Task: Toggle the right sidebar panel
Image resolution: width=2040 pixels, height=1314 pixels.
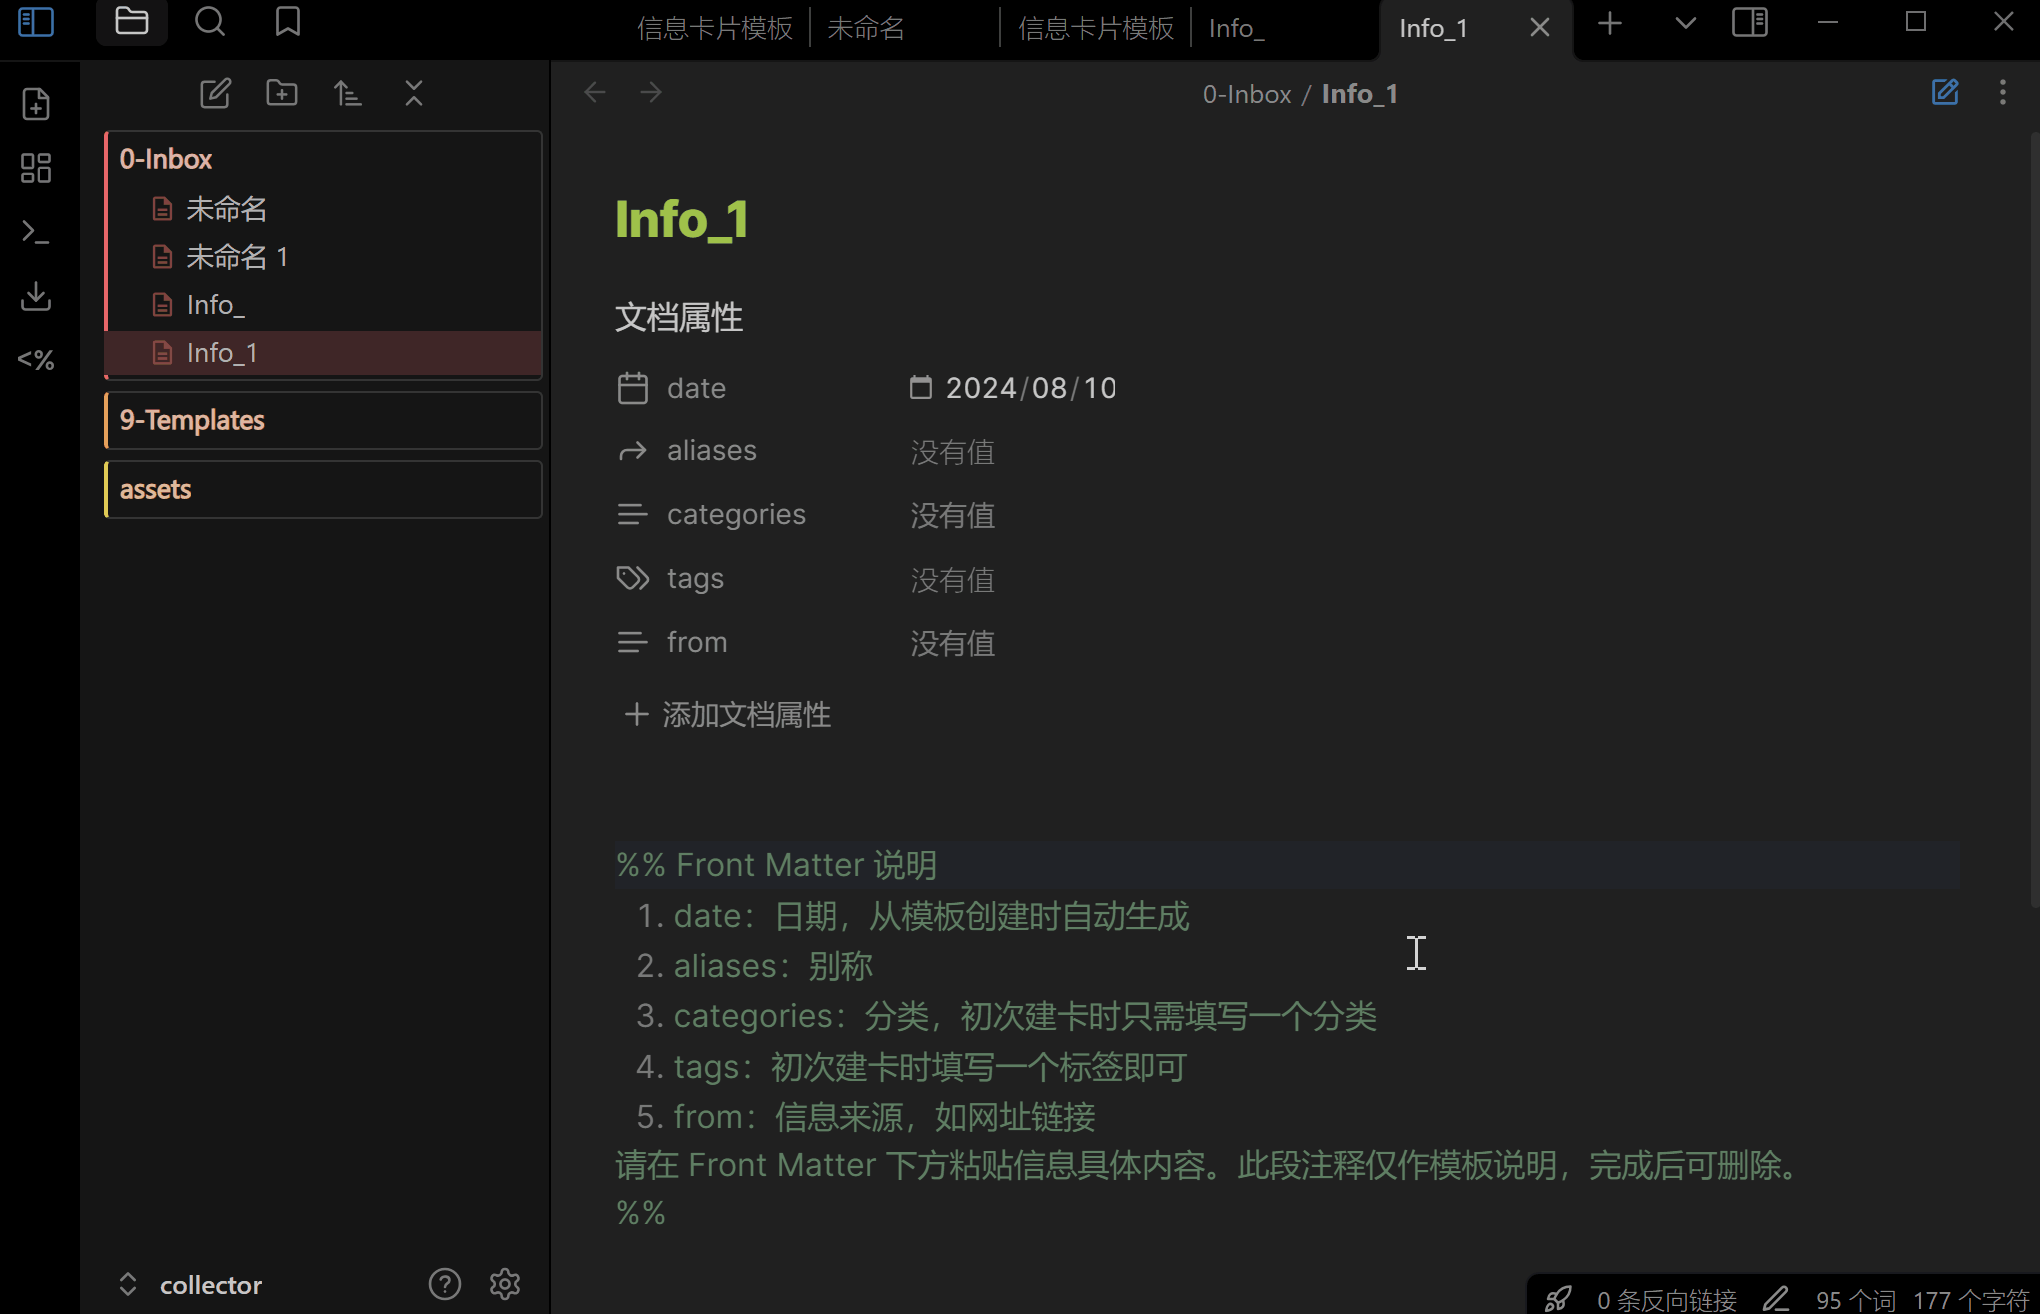Action: coord(1749,22)
